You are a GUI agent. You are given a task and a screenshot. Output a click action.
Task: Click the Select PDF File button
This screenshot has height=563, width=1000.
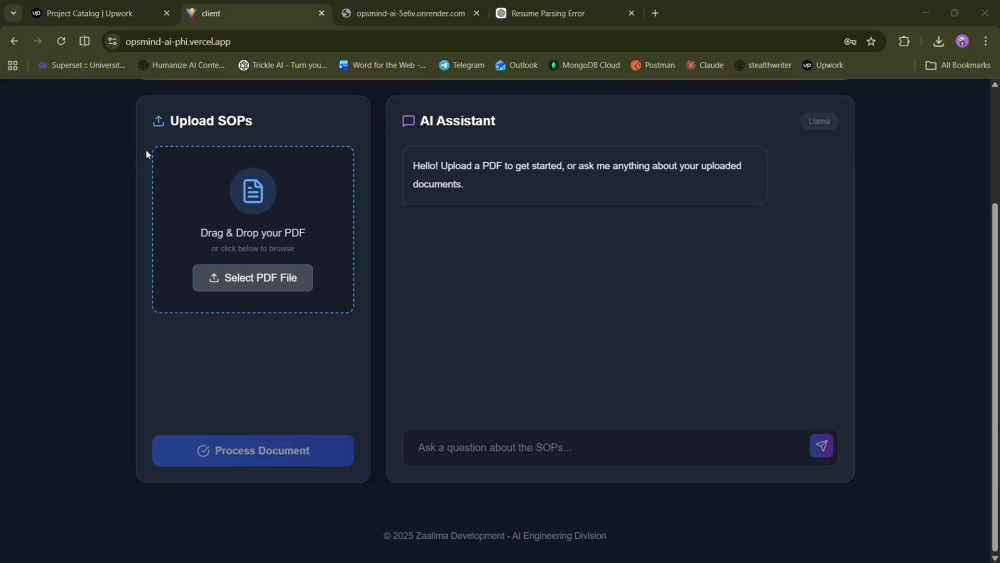click(x=253, y=278)
